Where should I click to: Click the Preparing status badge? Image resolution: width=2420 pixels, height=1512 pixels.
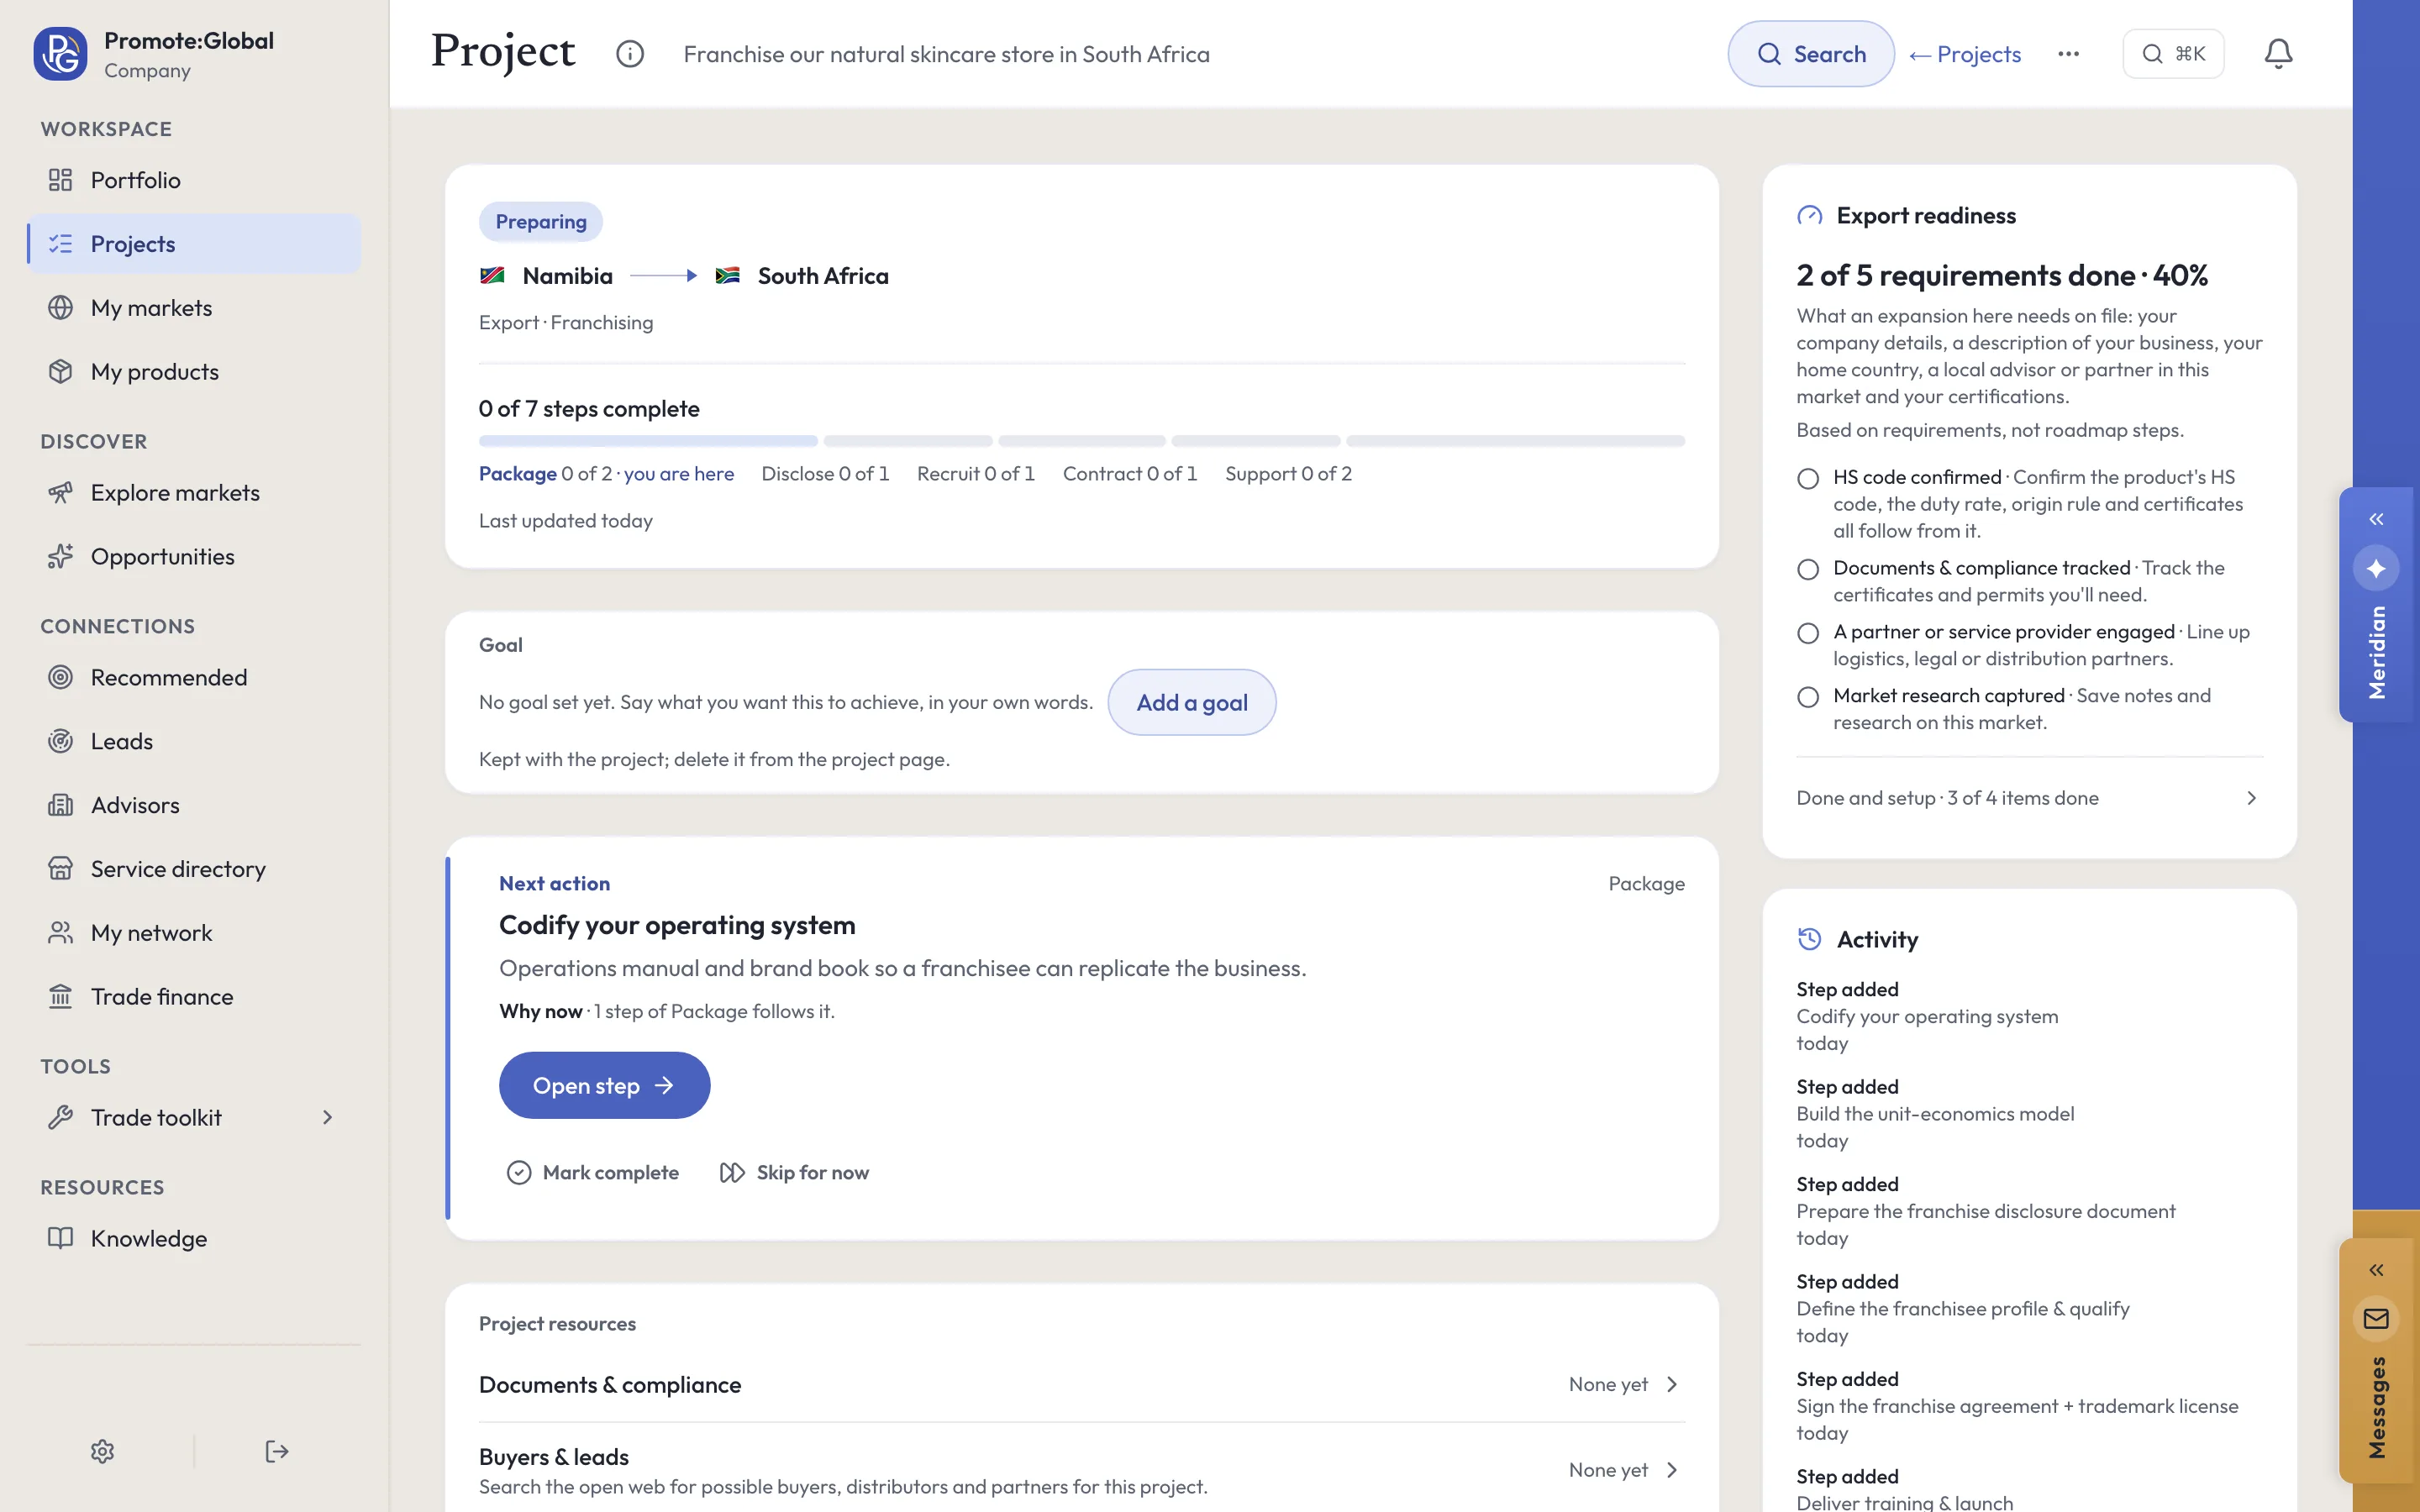pyautogui.click(x=541, y=222)
